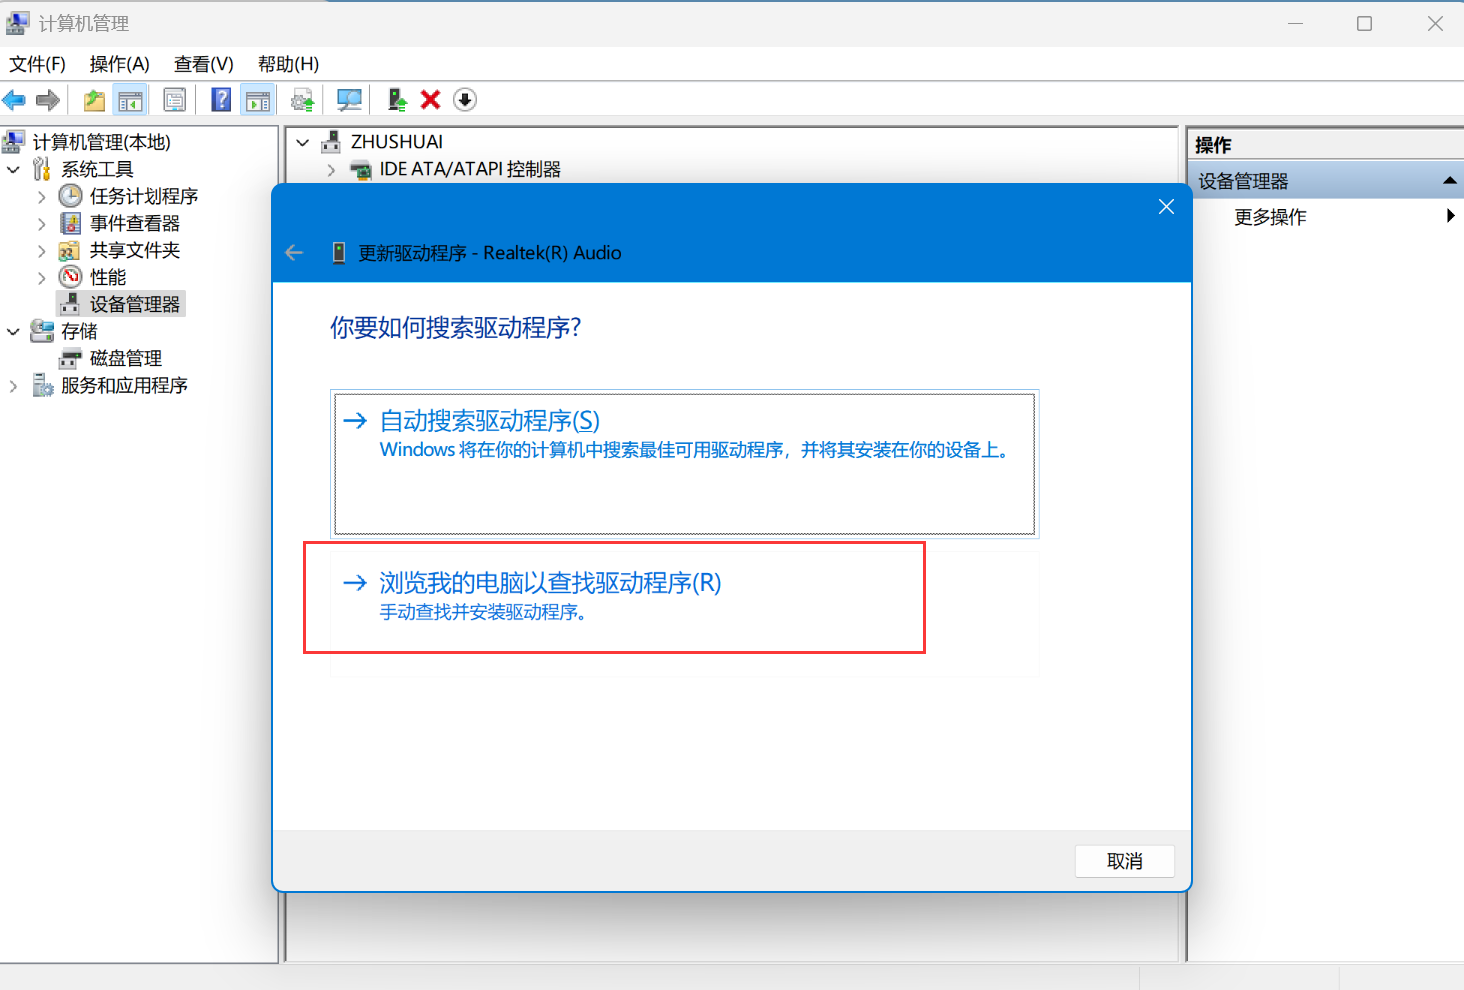Collapse the ZHUSHUAI device tree chevron
Image resolution: width=1464 pixels, height=990 pixels.
click(x=302, y=142)
